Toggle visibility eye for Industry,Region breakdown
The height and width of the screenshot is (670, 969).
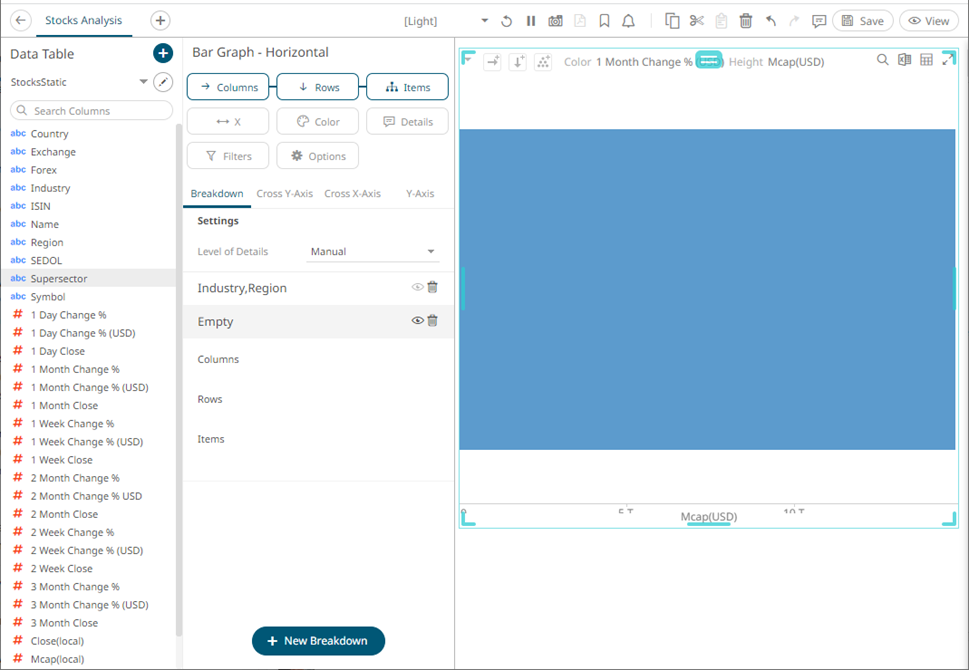[x=417, y=288]
